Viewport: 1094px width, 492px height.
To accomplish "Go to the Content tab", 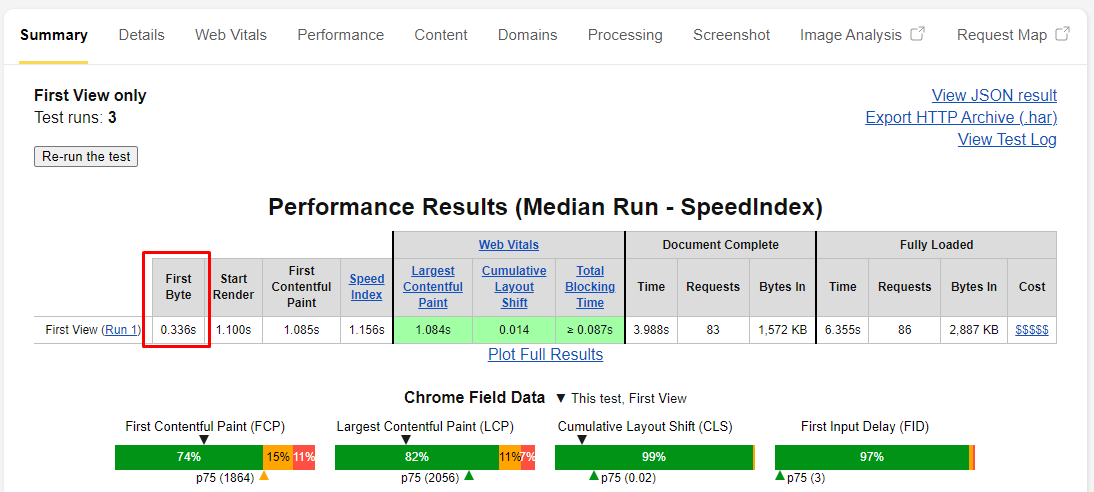I will tap(441, 35).
